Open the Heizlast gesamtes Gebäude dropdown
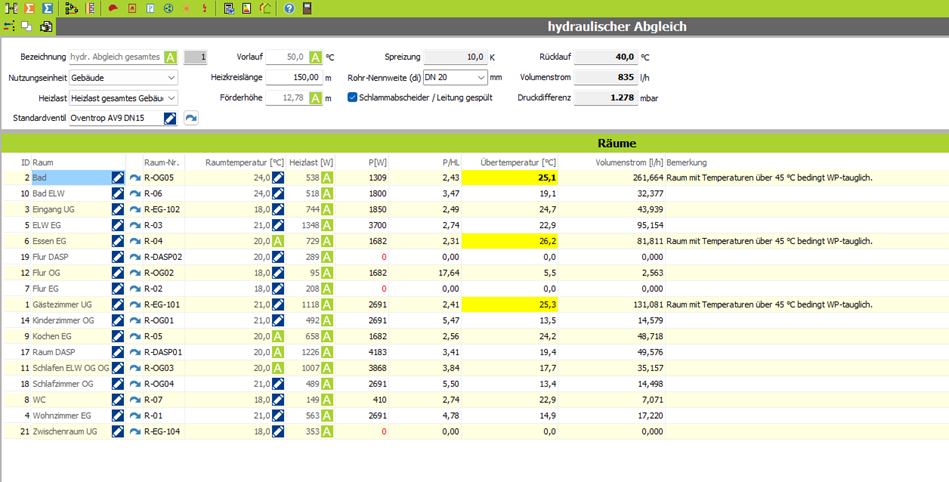This screenshot has height=482, width=949. pos(123,97)
